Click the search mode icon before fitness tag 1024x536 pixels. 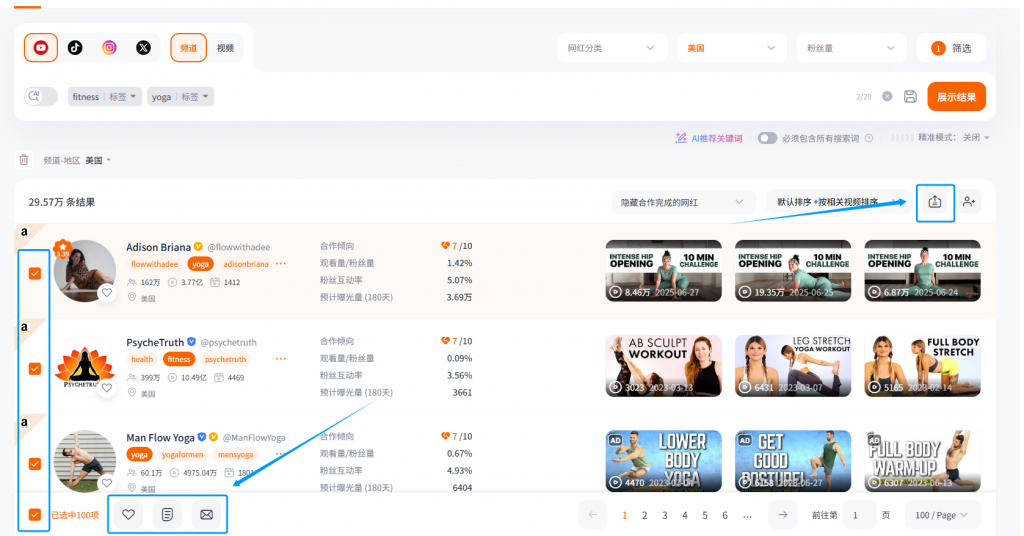tap(40, 97)
